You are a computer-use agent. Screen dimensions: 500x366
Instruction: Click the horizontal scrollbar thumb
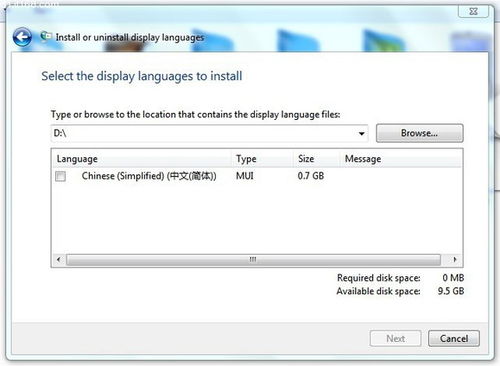click(x=253, y=260)
